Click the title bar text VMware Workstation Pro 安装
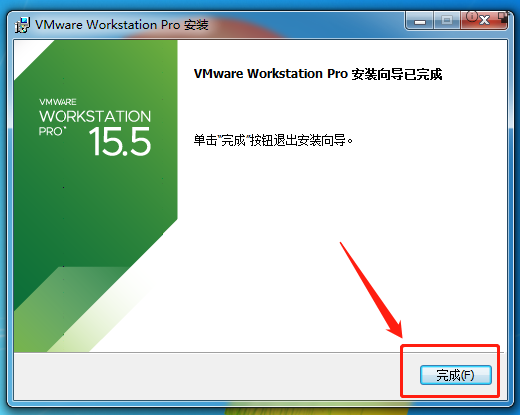The image size is (520, 415). pyautogui.click(x=122, y=25)
